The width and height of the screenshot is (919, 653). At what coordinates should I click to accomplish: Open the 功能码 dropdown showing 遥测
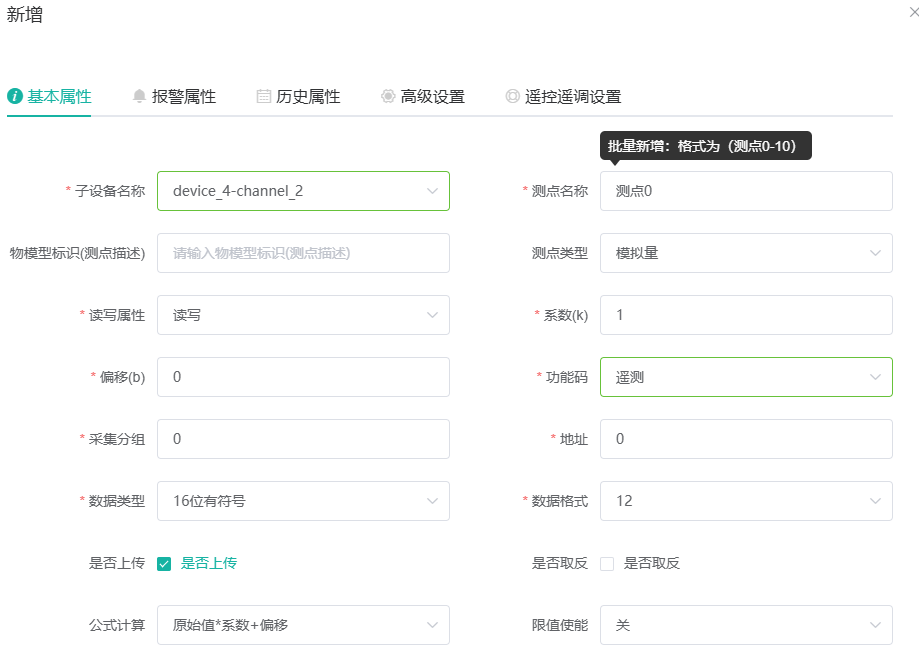coord(746,377)
